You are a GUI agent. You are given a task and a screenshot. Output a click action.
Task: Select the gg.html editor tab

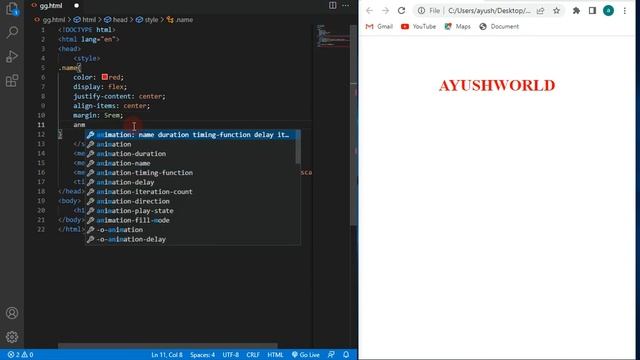coord(51,6)
